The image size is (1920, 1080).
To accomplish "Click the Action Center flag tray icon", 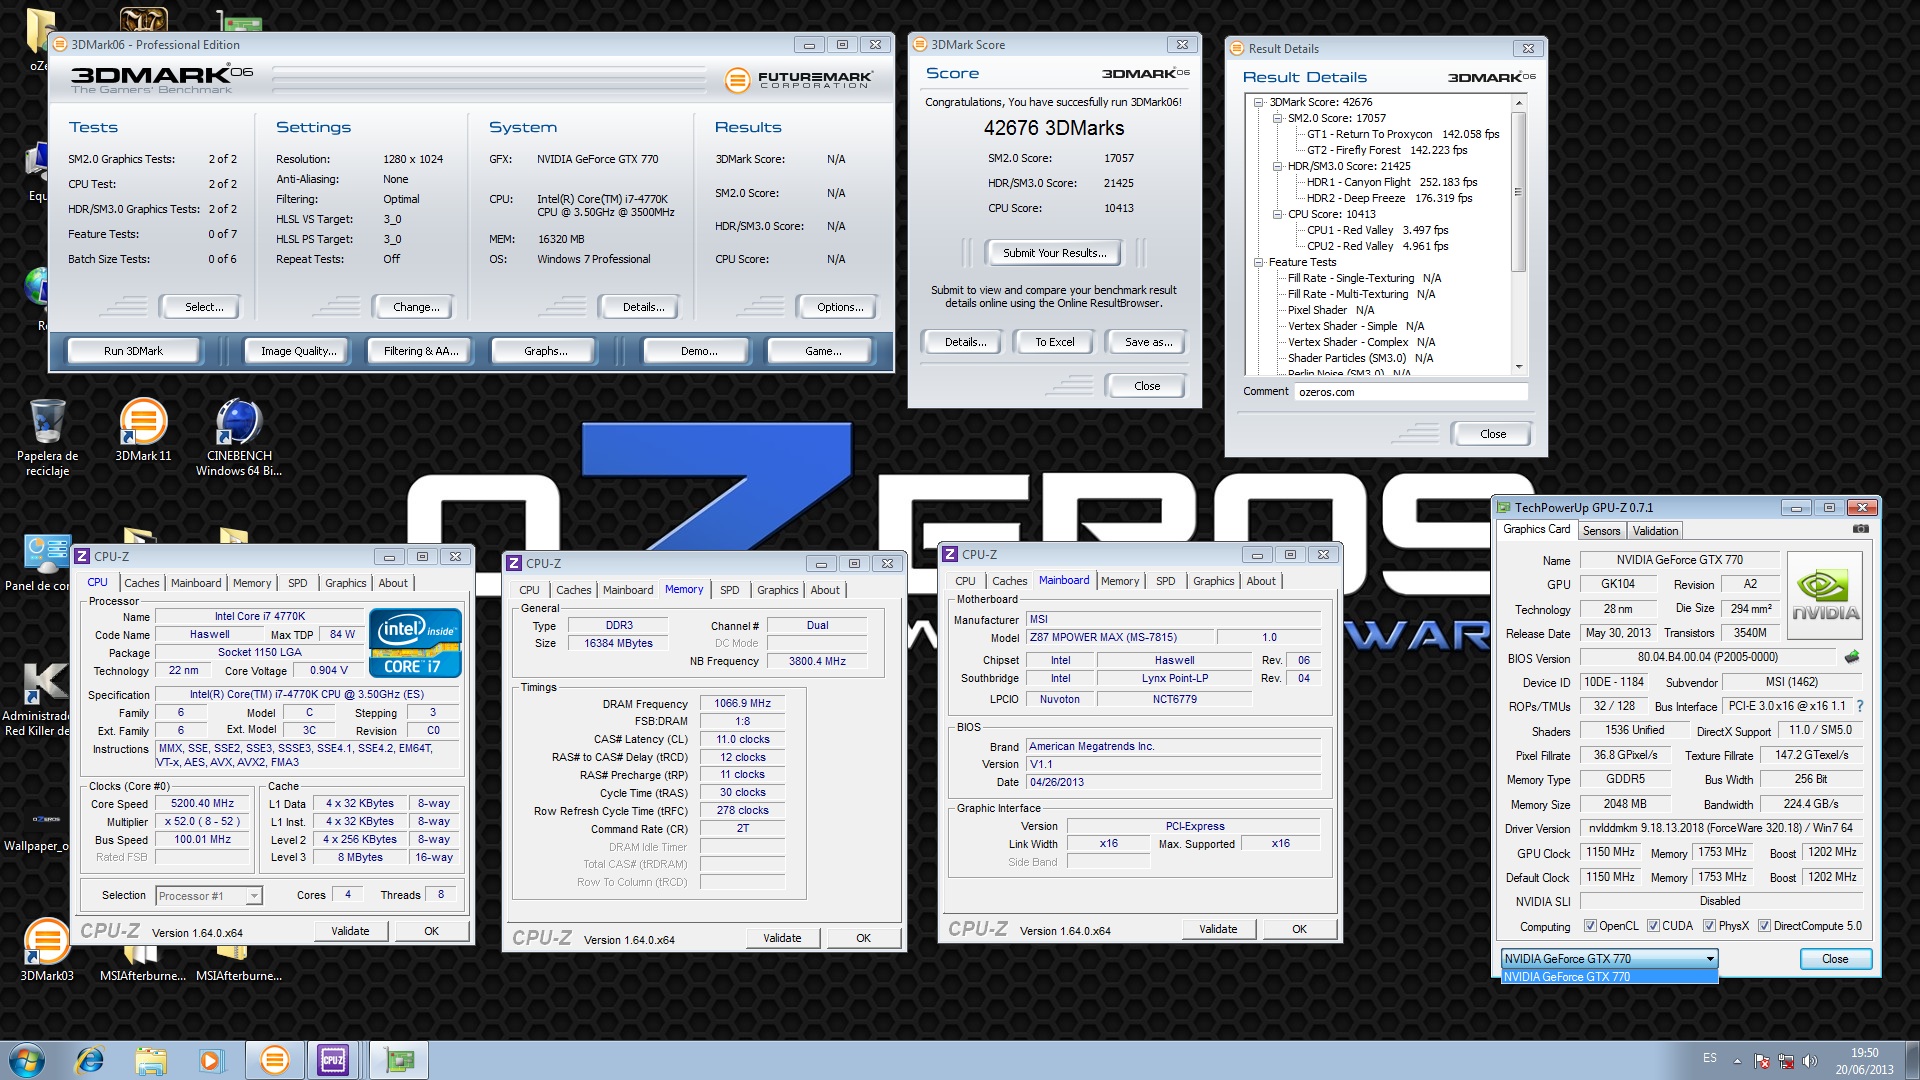I will (x=1762, y=1061).
